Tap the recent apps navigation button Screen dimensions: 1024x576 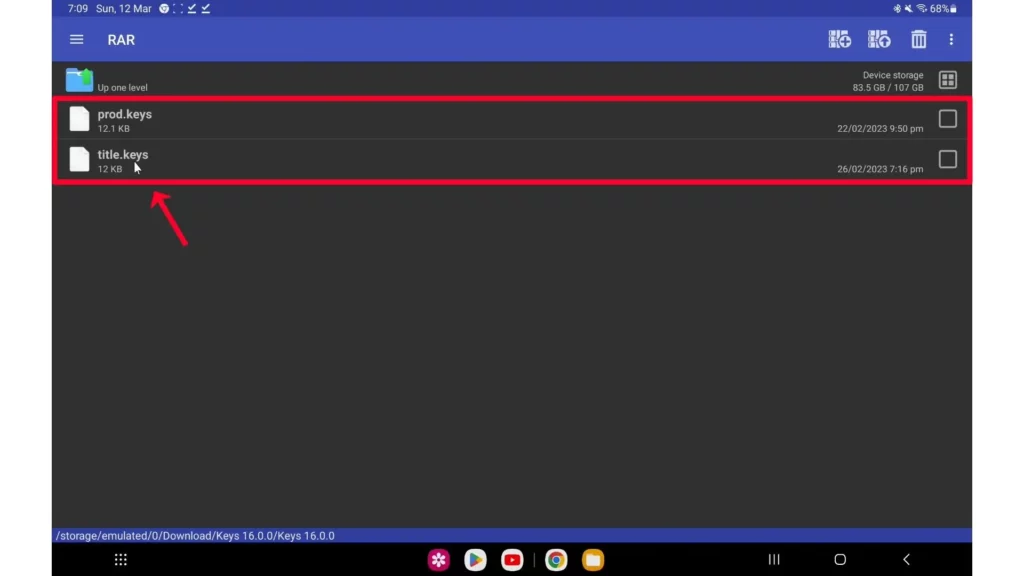[x=774, y=560]
